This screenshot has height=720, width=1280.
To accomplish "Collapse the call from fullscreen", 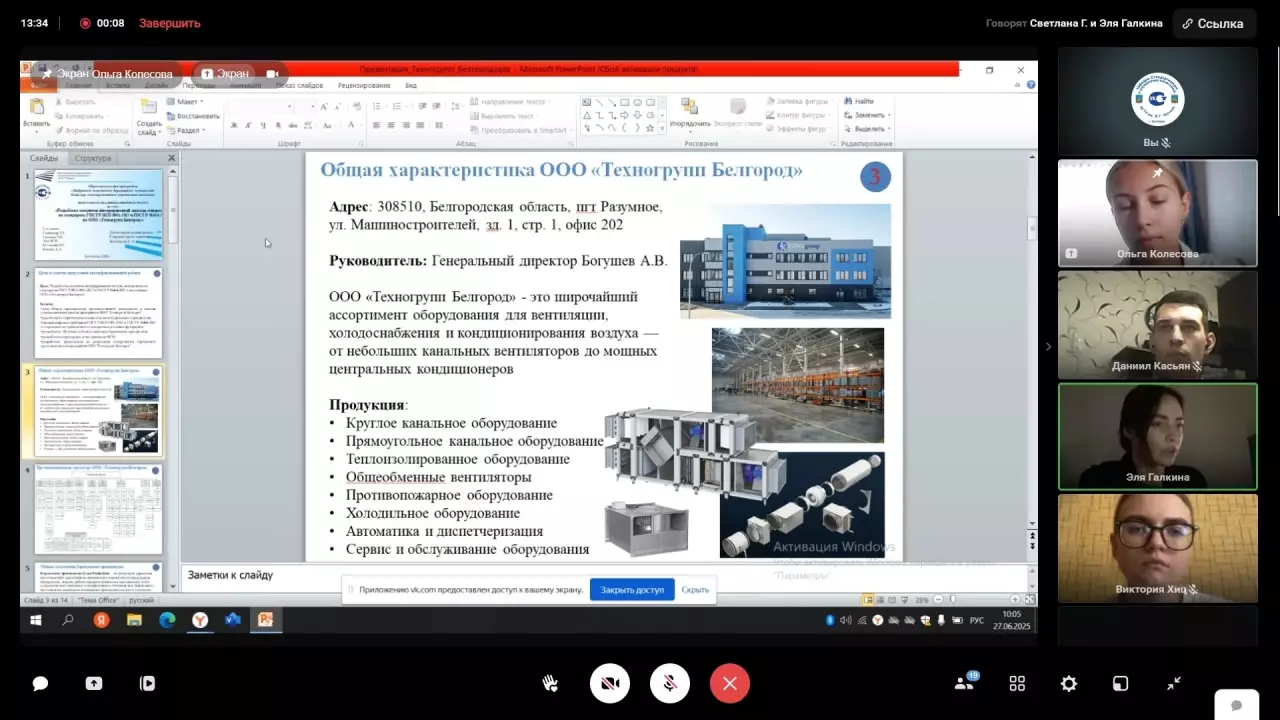I will tap(1174, 684).
